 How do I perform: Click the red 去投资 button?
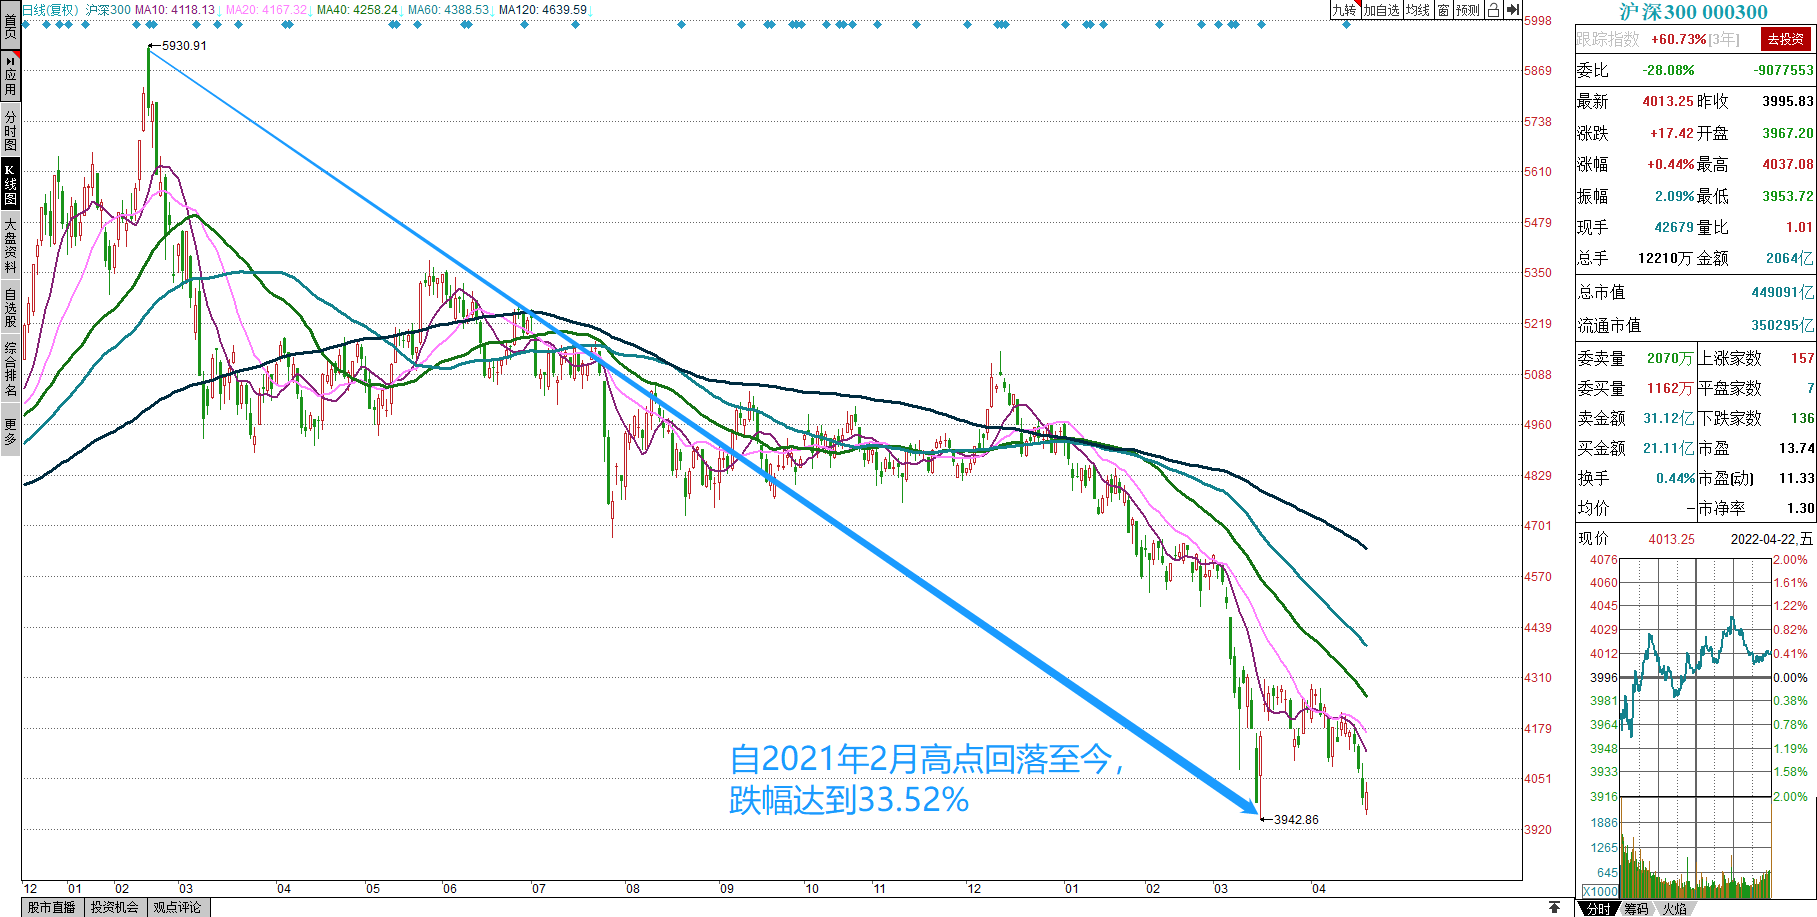[x=1785, y=39]
